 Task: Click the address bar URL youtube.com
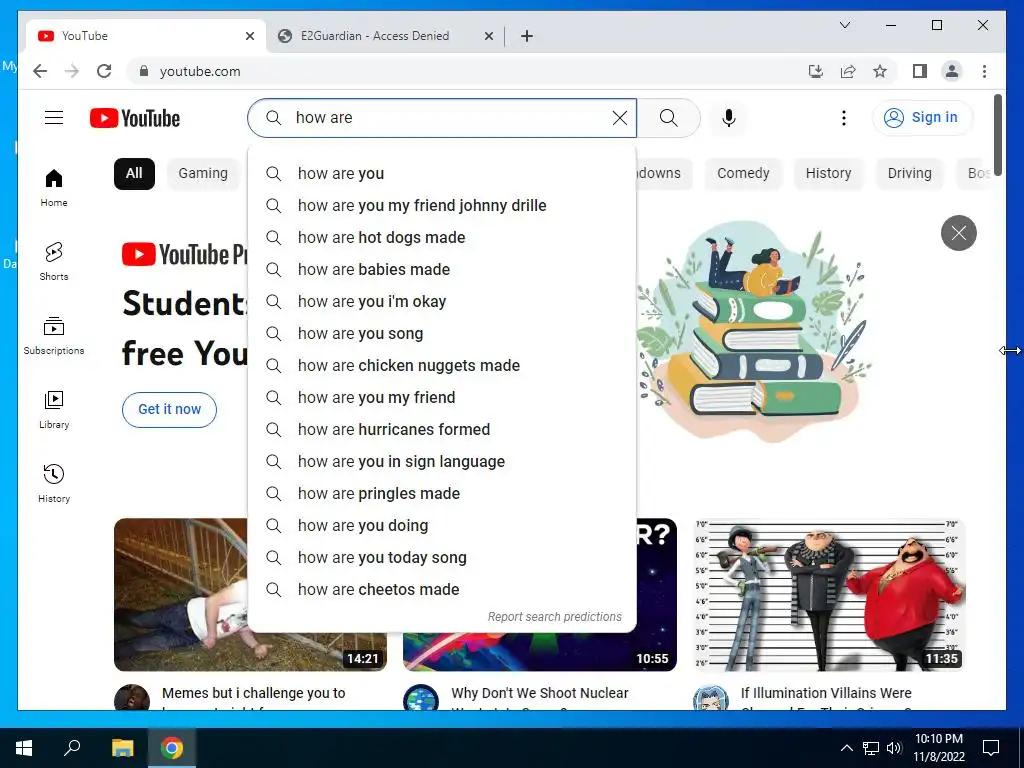click(200, 71)
